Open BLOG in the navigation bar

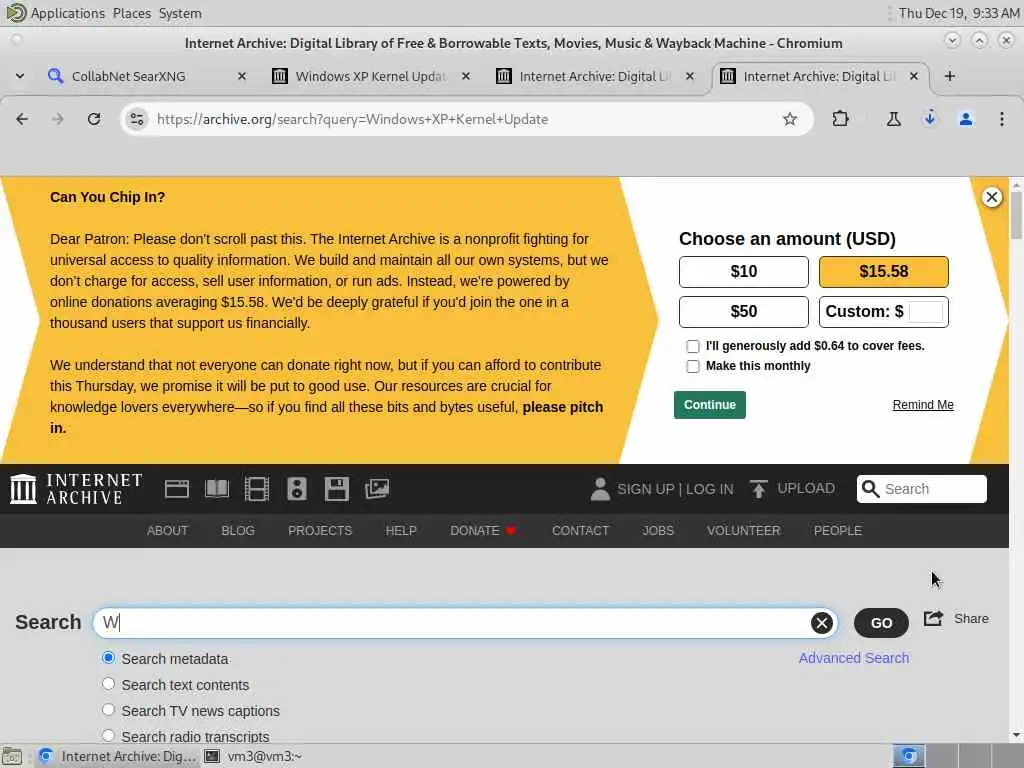pyautogui.click(x=238, y=530)
